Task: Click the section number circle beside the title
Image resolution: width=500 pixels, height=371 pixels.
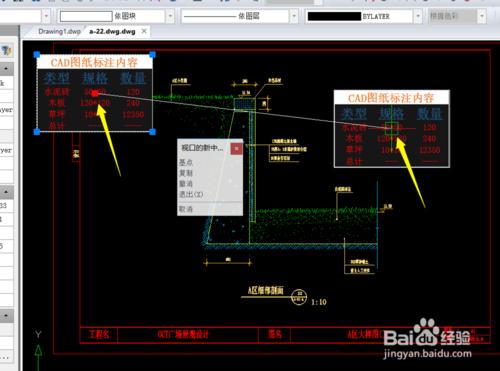Action: 299,297
